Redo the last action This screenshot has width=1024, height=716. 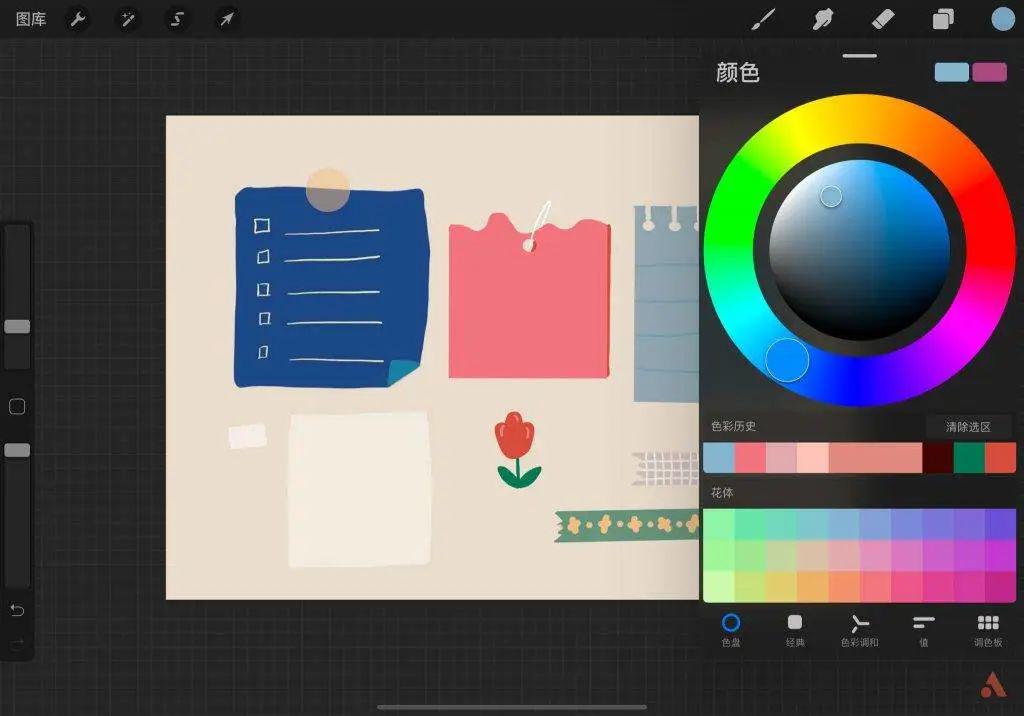coord(17,643)
